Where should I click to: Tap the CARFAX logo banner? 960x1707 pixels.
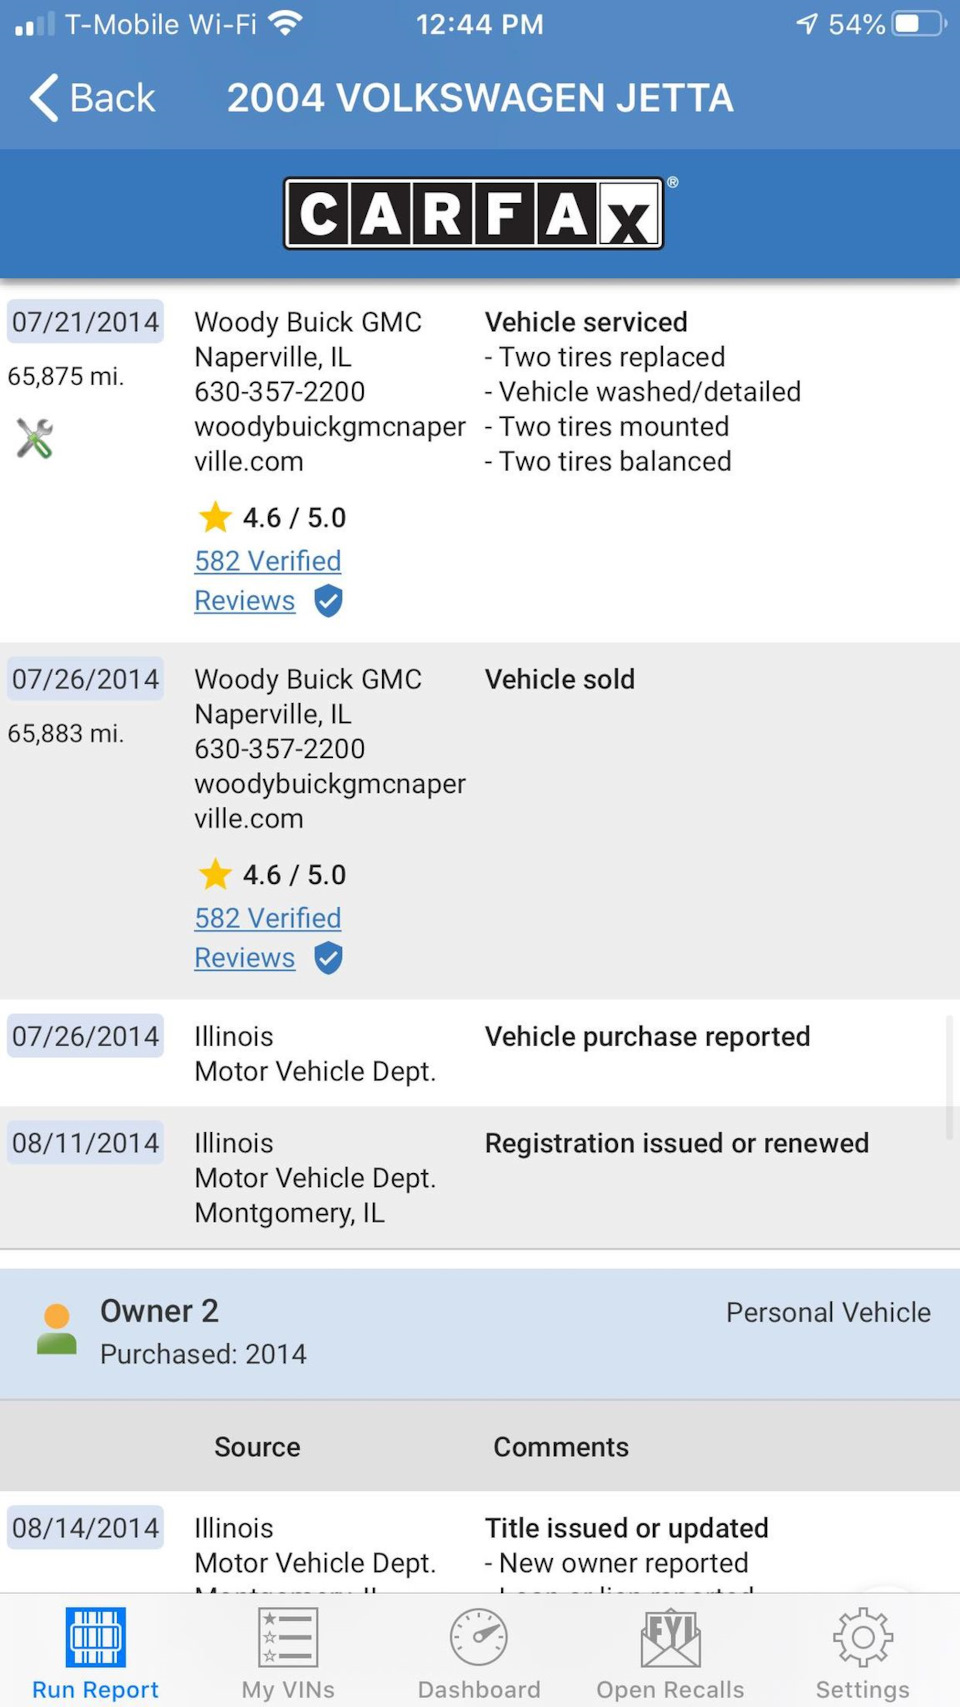(473, 213)
